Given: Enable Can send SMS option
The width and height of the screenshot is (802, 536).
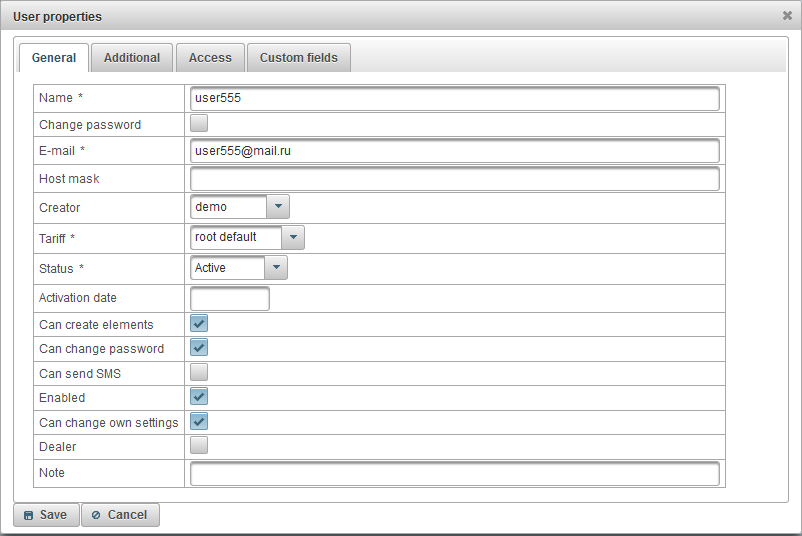Looking at the screenshot, I should pos(199,372).
